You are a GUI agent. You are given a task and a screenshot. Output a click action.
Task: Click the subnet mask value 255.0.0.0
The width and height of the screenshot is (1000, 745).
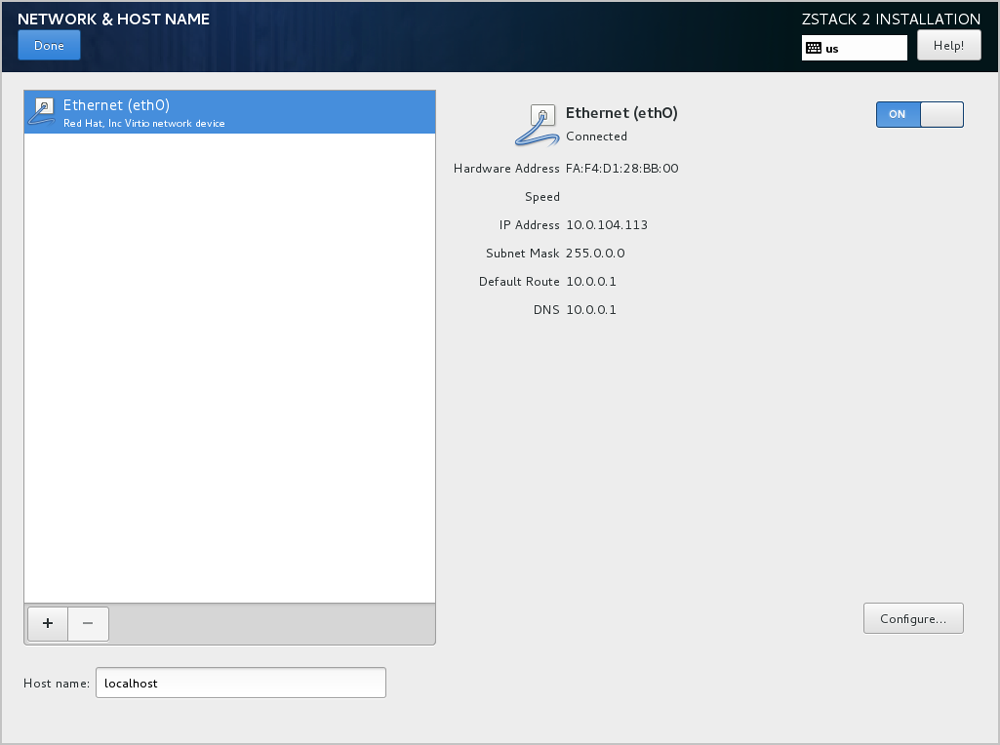[x=595, y=253]
